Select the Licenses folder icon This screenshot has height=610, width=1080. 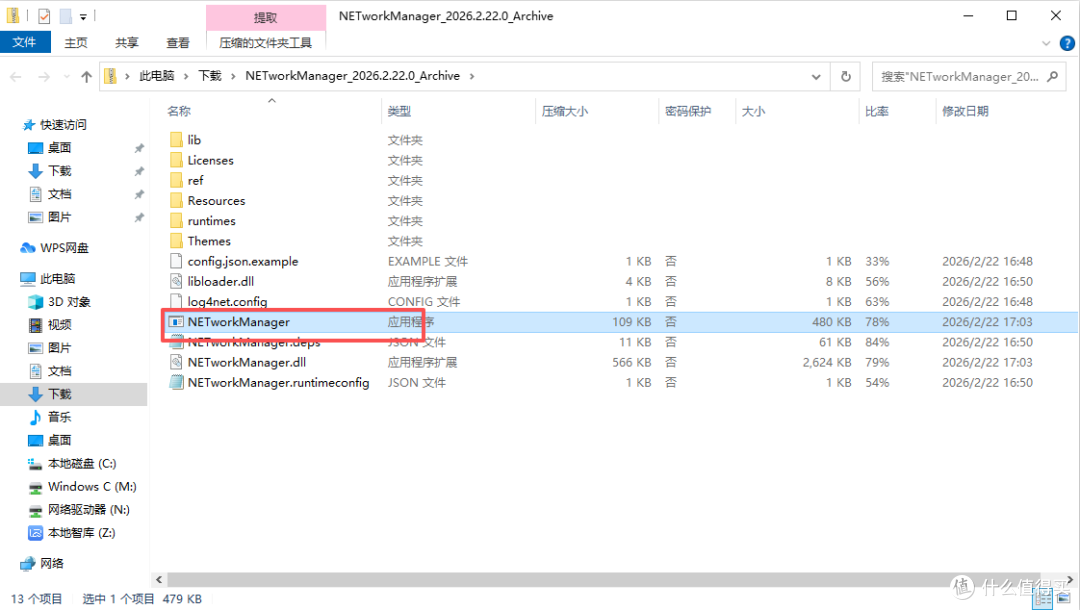tap(176, 160)
